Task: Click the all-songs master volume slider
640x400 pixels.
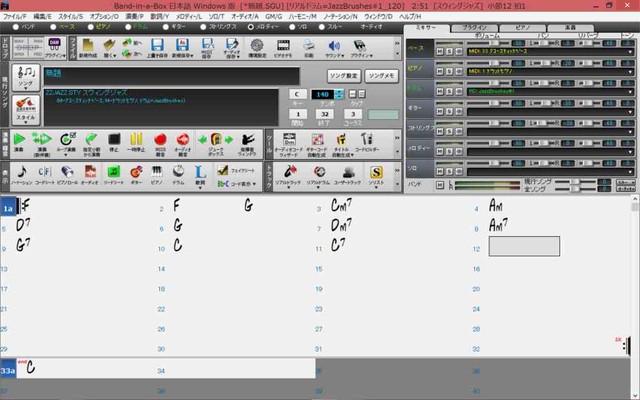Action: [575, 189]
